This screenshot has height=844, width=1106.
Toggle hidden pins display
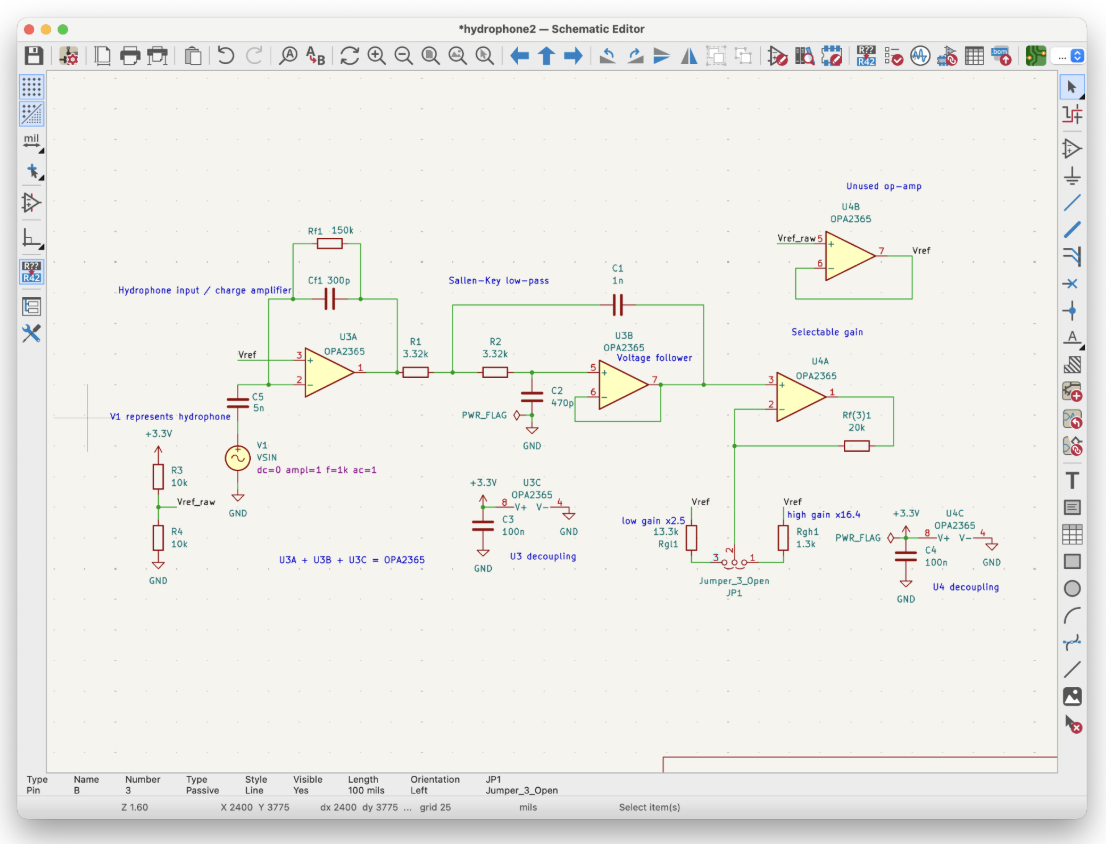[32, 203]
